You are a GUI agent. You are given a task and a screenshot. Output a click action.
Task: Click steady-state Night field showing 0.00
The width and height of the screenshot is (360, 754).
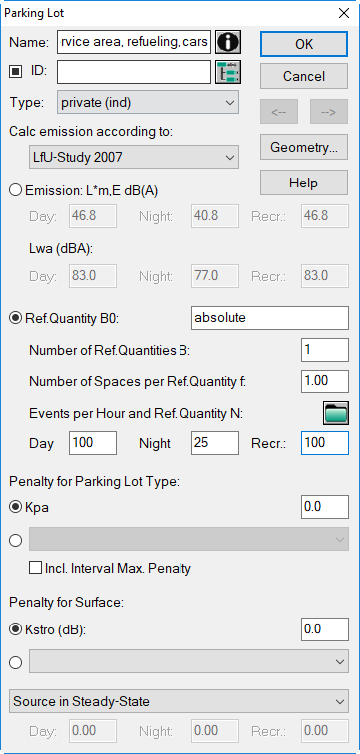coord(215,731)
